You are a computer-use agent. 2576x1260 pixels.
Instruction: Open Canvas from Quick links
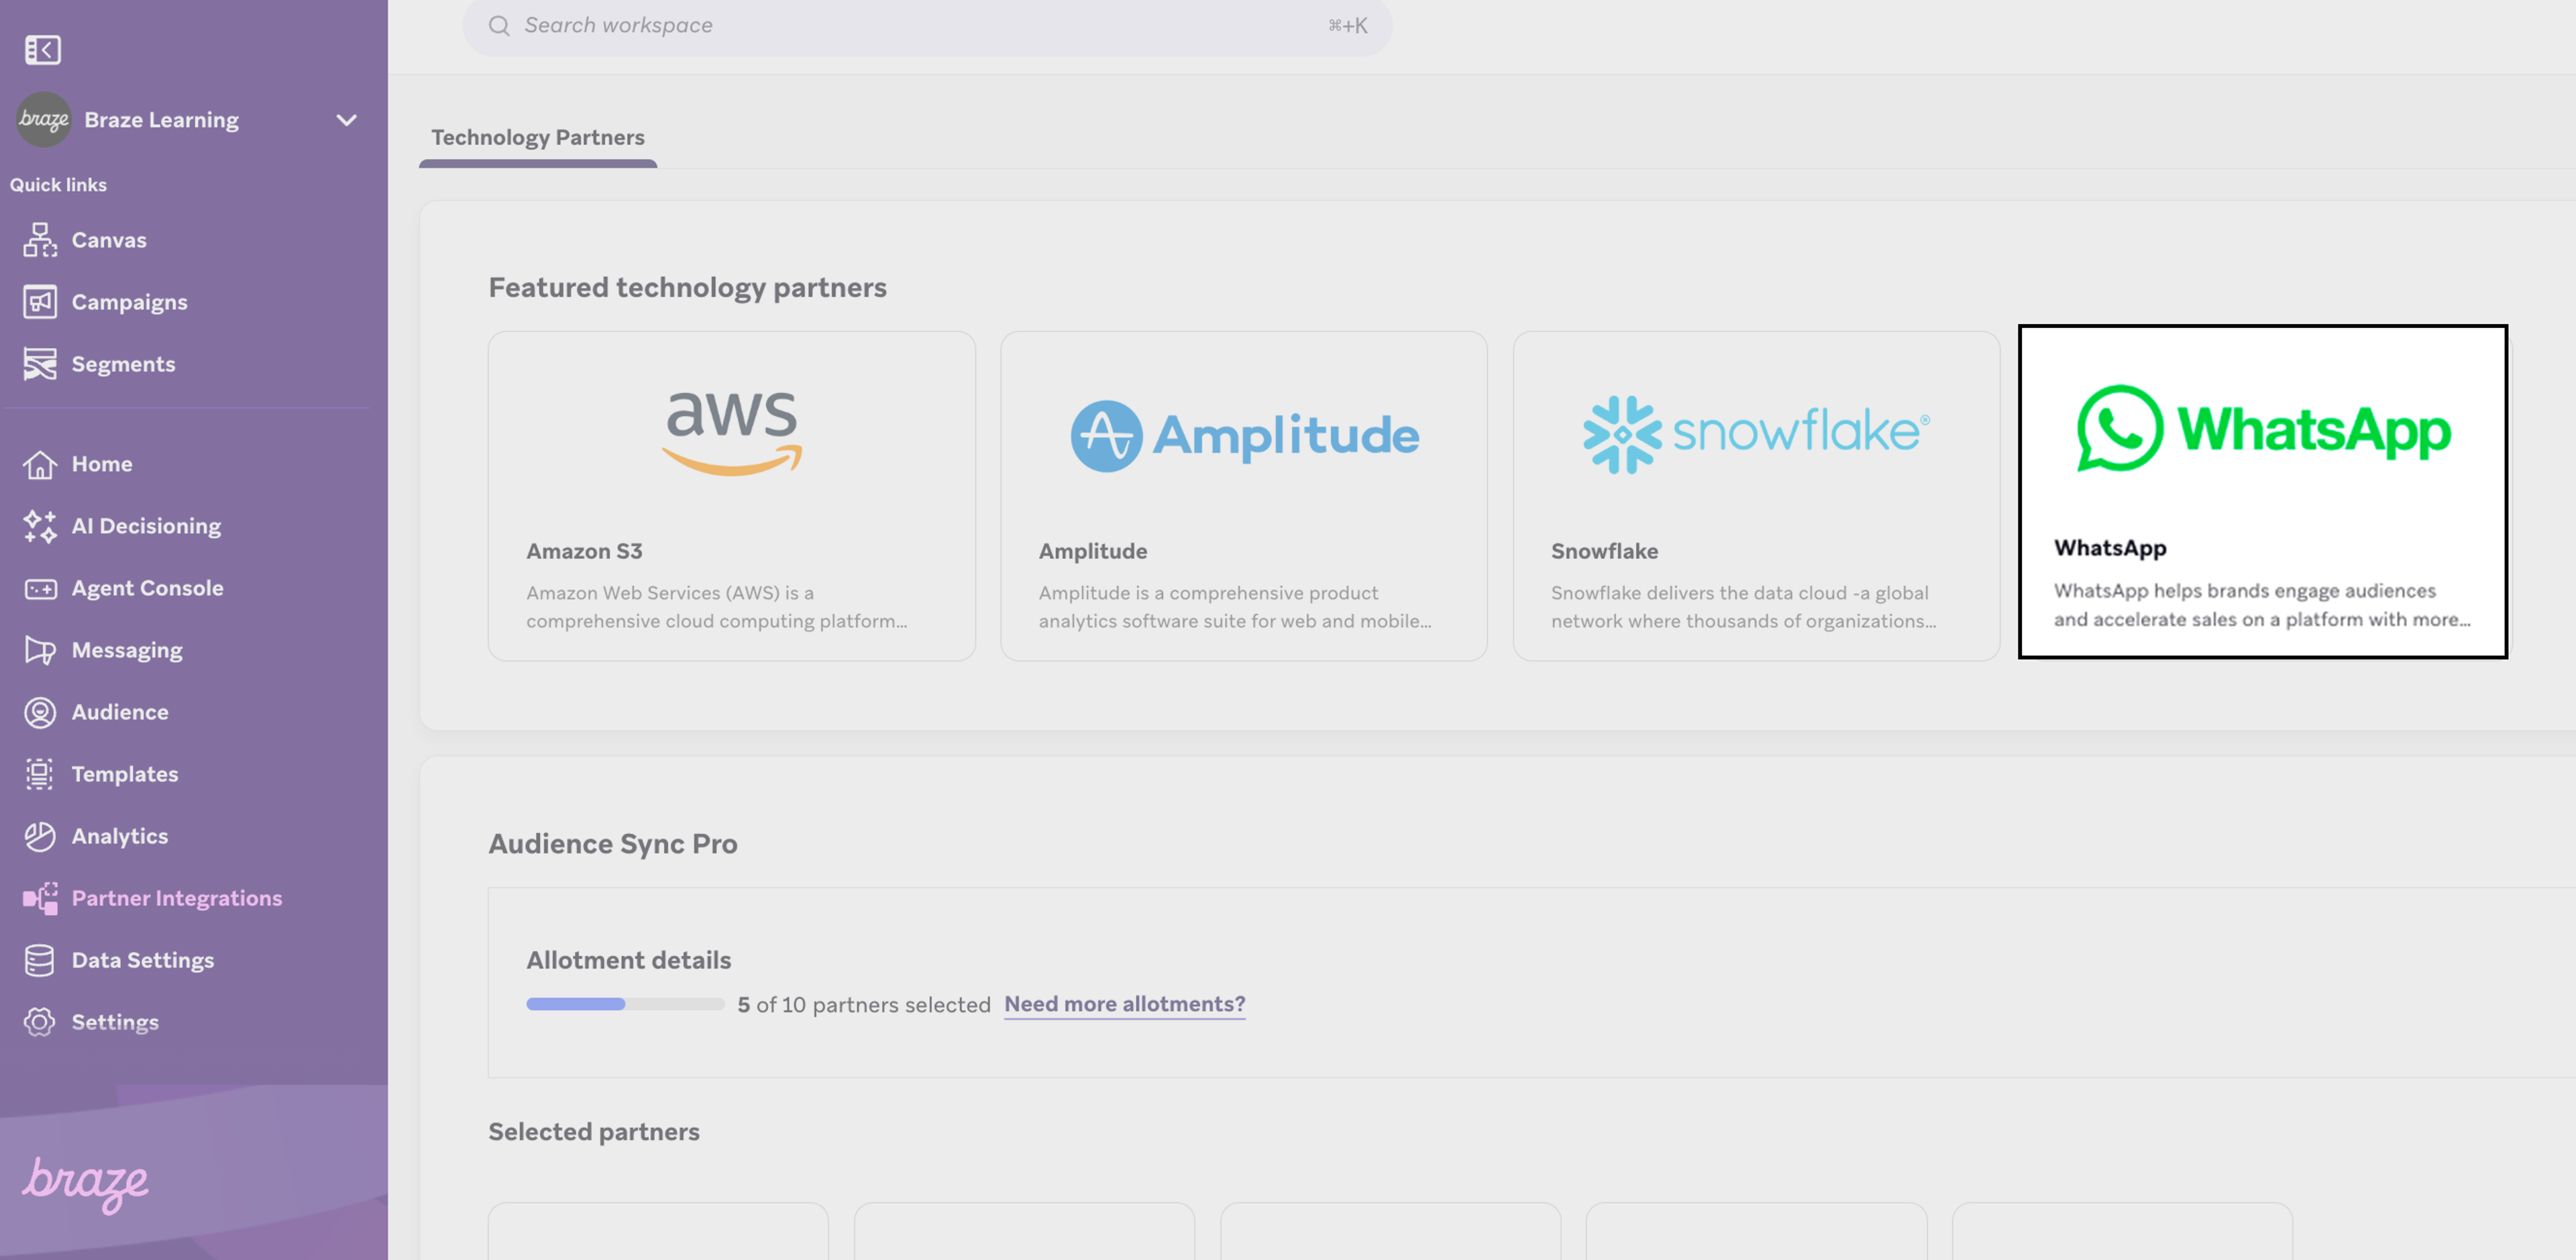point(109,240)
